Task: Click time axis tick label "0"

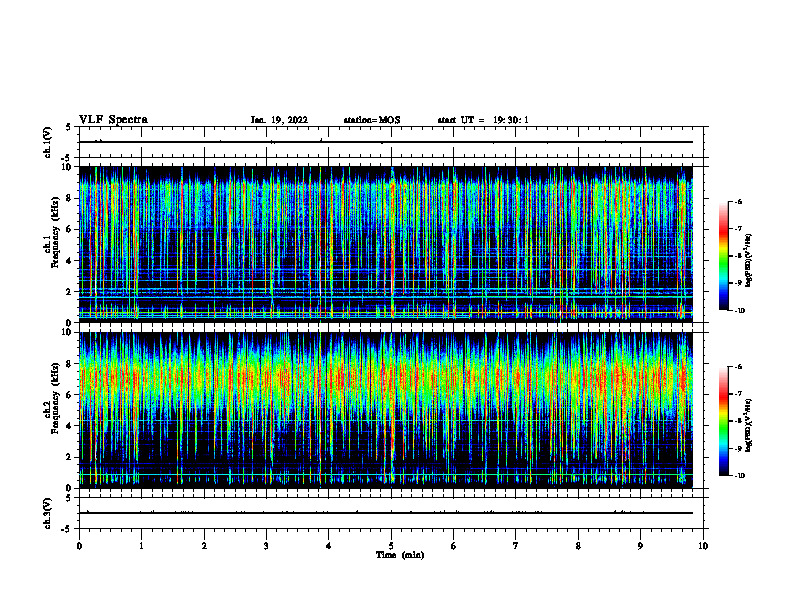Action: 79,546
